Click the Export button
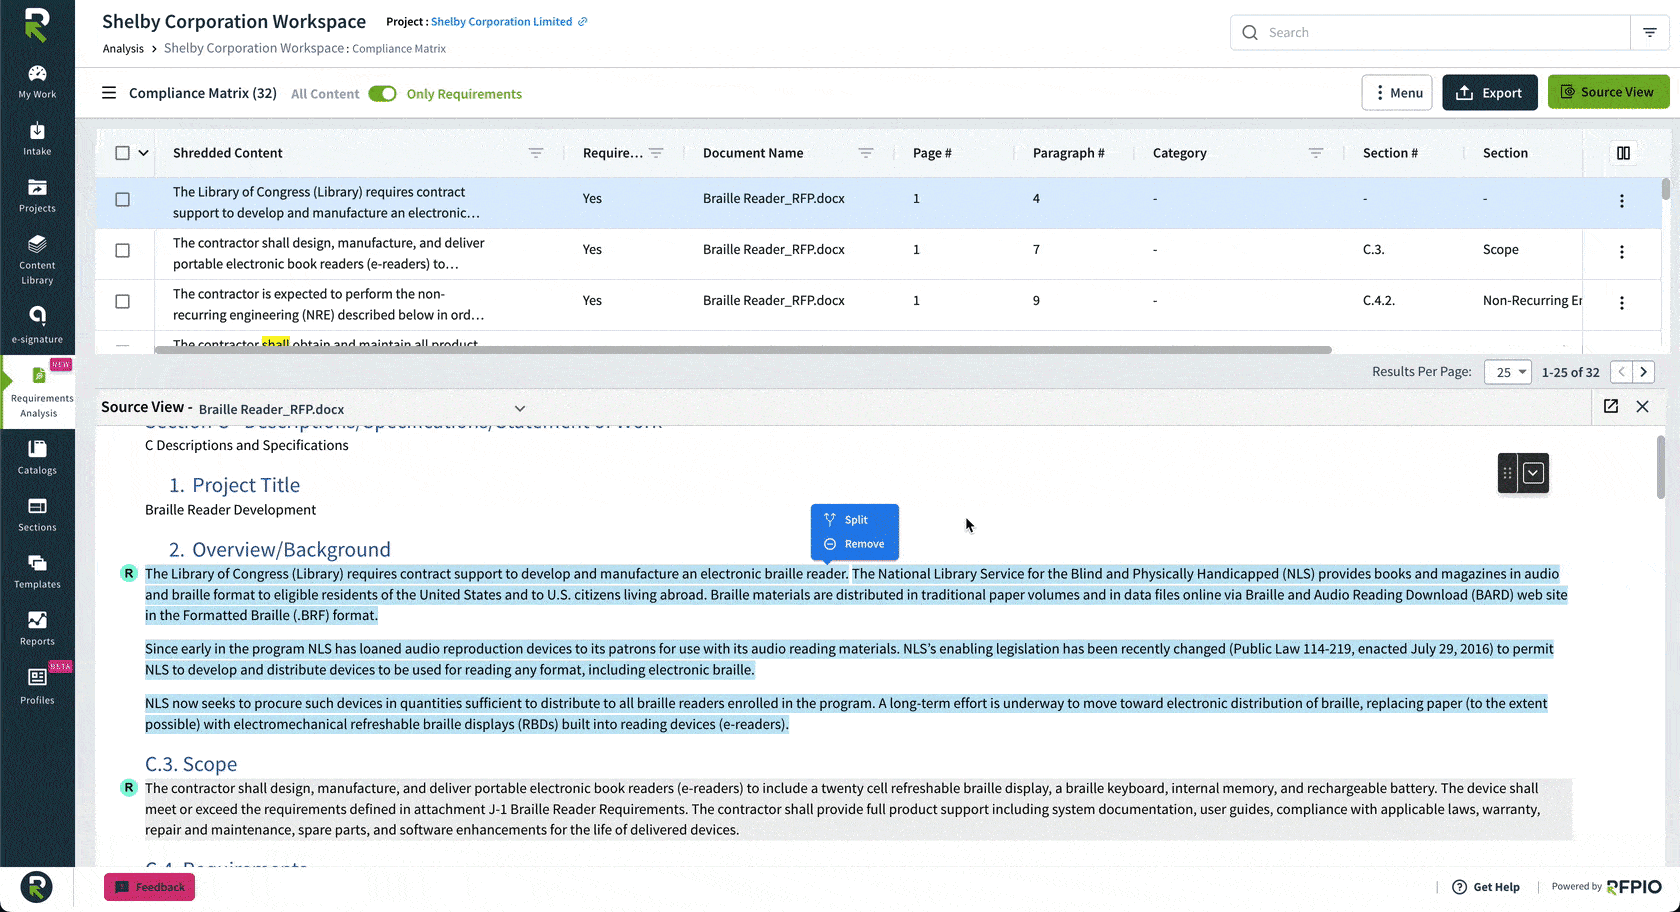This screenshot has width=1680, height=912. [1490, 93]
